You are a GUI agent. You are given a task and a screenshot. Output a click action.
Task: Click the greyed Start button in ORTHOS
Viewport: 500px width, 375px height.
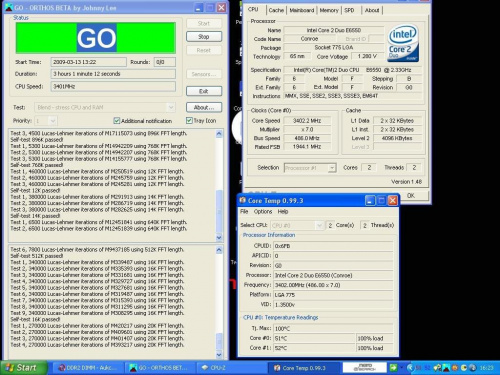pyautogui.click(x=204, y=23)
